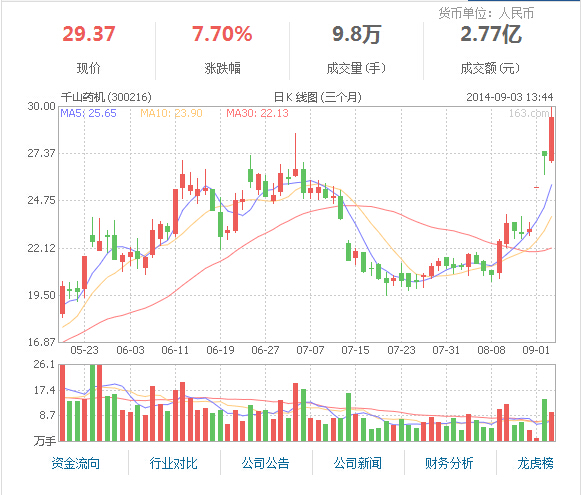This screenshot has height=495, width=582.
Task: Click the 06-11 date label
Action: coord(175,350)
